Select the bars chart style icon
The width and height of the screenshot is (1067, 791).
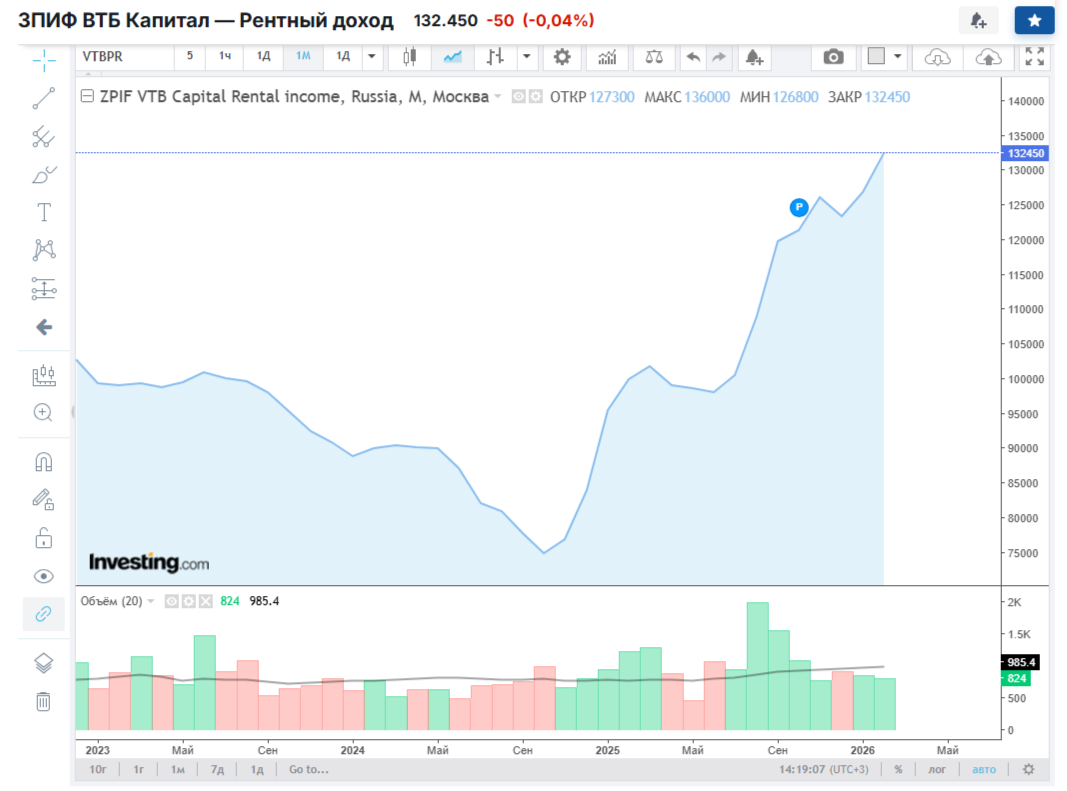pyautogui.click(x=495, y=57)
